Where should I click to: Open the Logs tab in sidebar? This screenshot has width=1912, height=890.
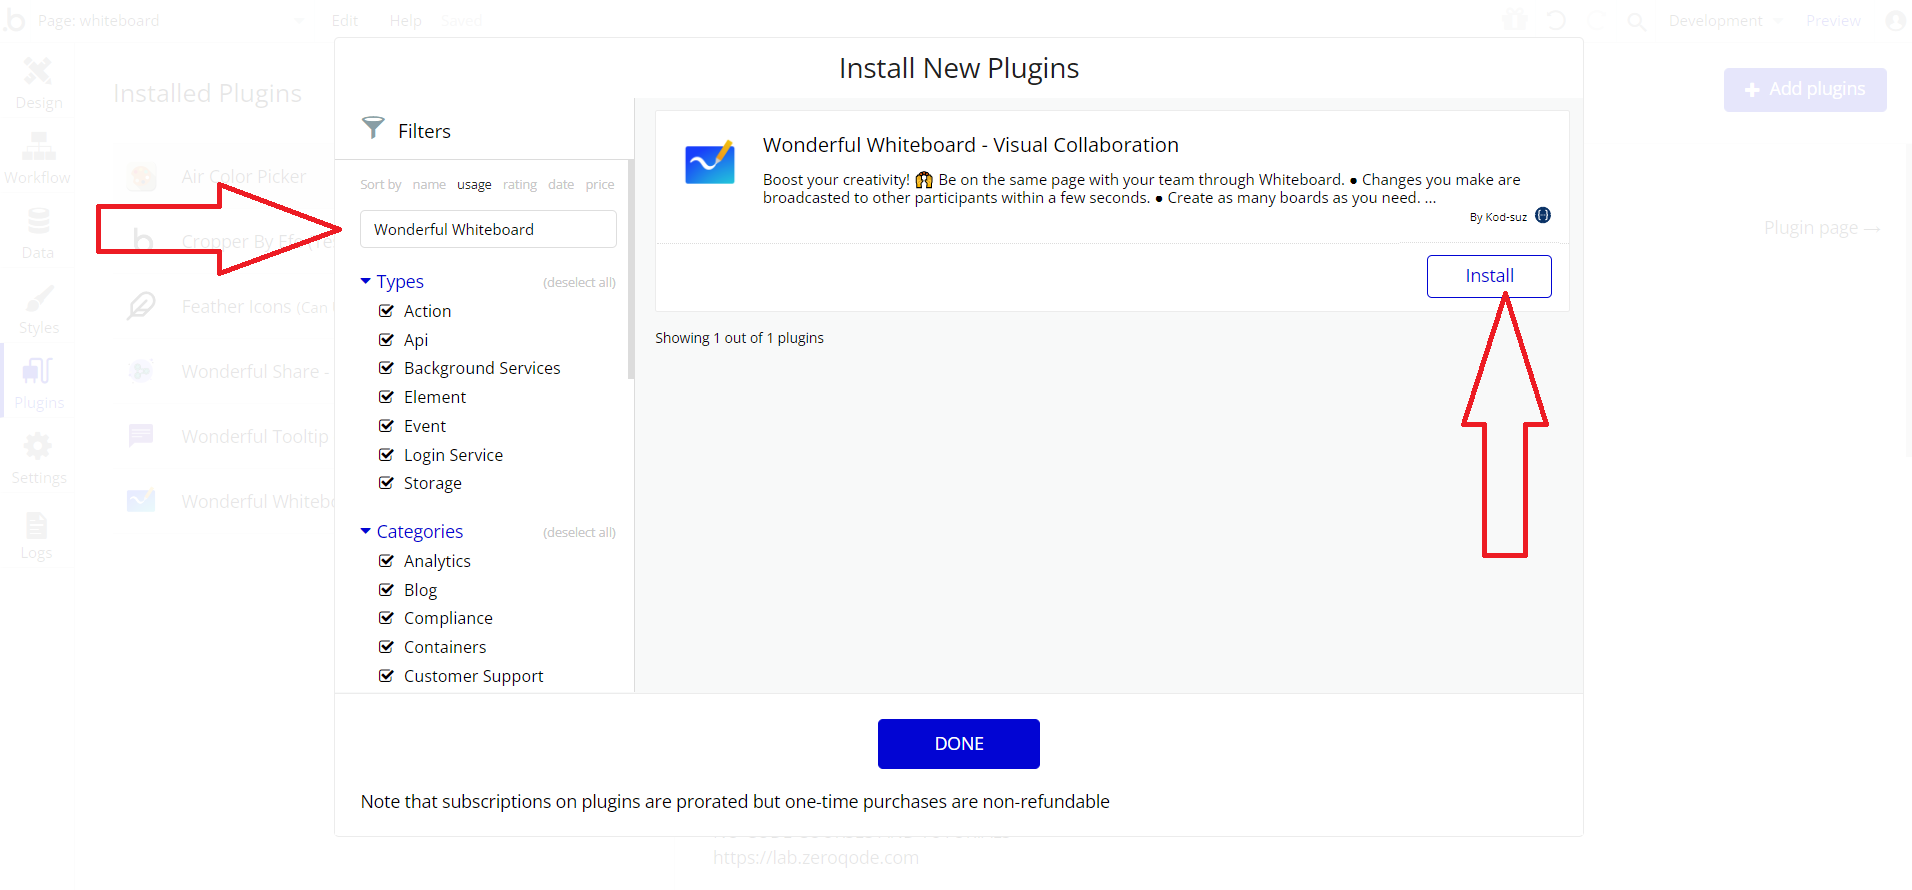(x=37, y=535)
